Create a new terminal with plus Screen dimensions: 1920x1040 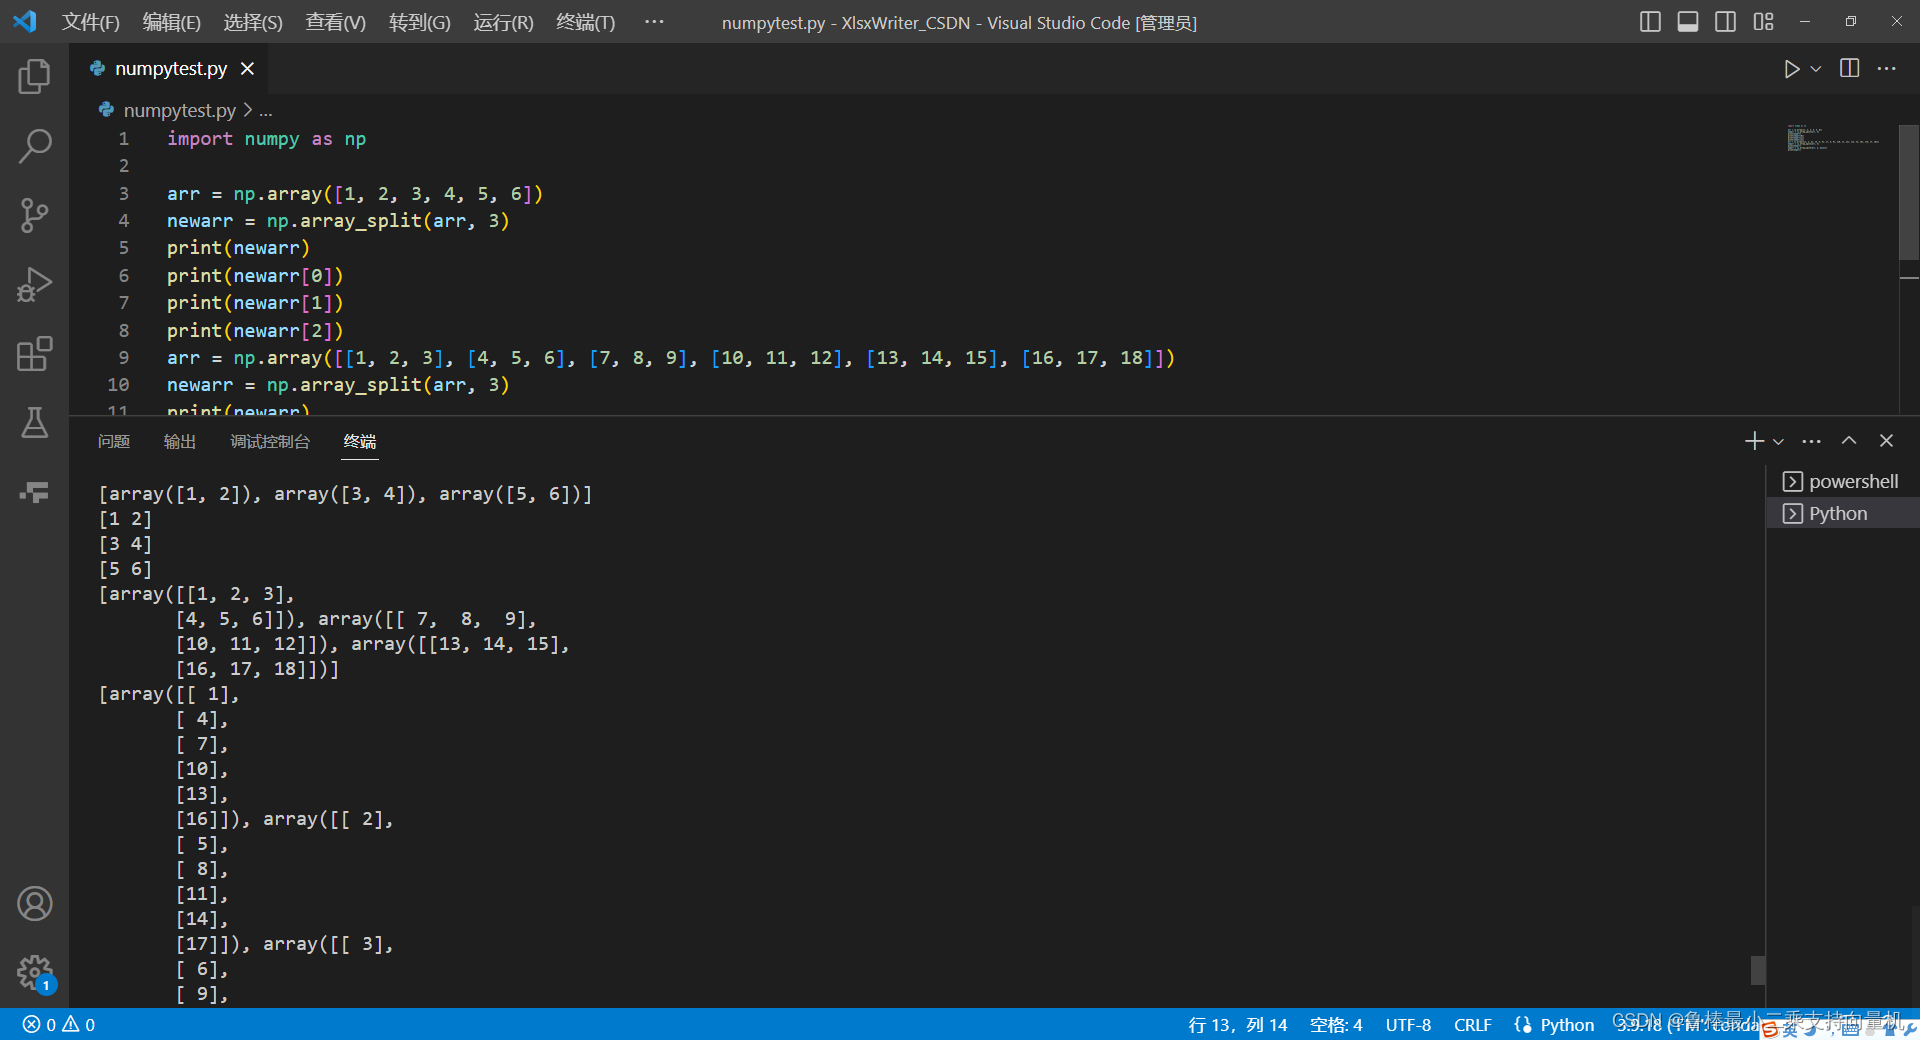click(1754, 441)
